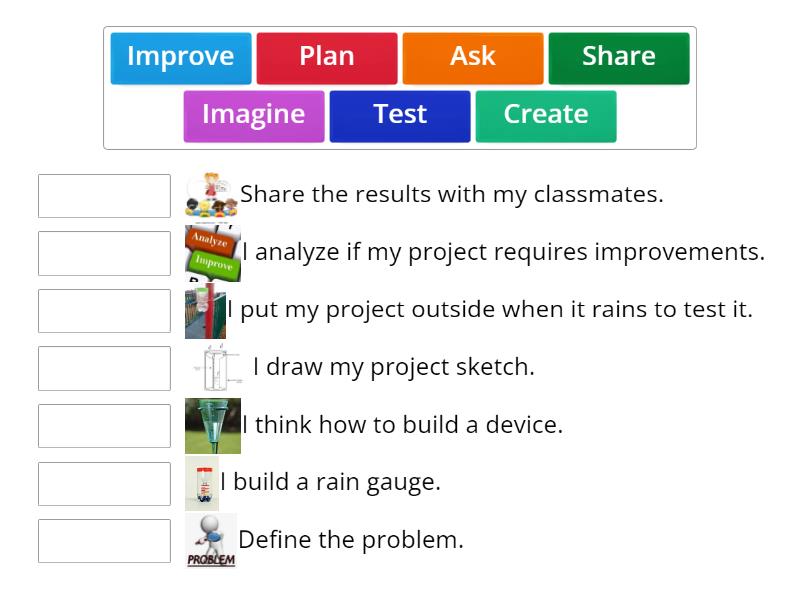Select the Create word tile
800x600 pixels.
point(546,114)
